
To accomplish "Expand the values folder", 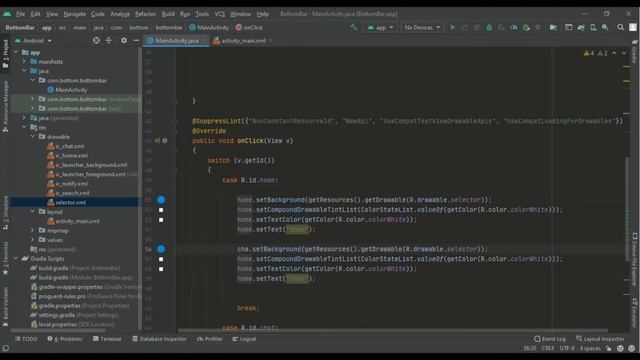I will pos(33,240).
